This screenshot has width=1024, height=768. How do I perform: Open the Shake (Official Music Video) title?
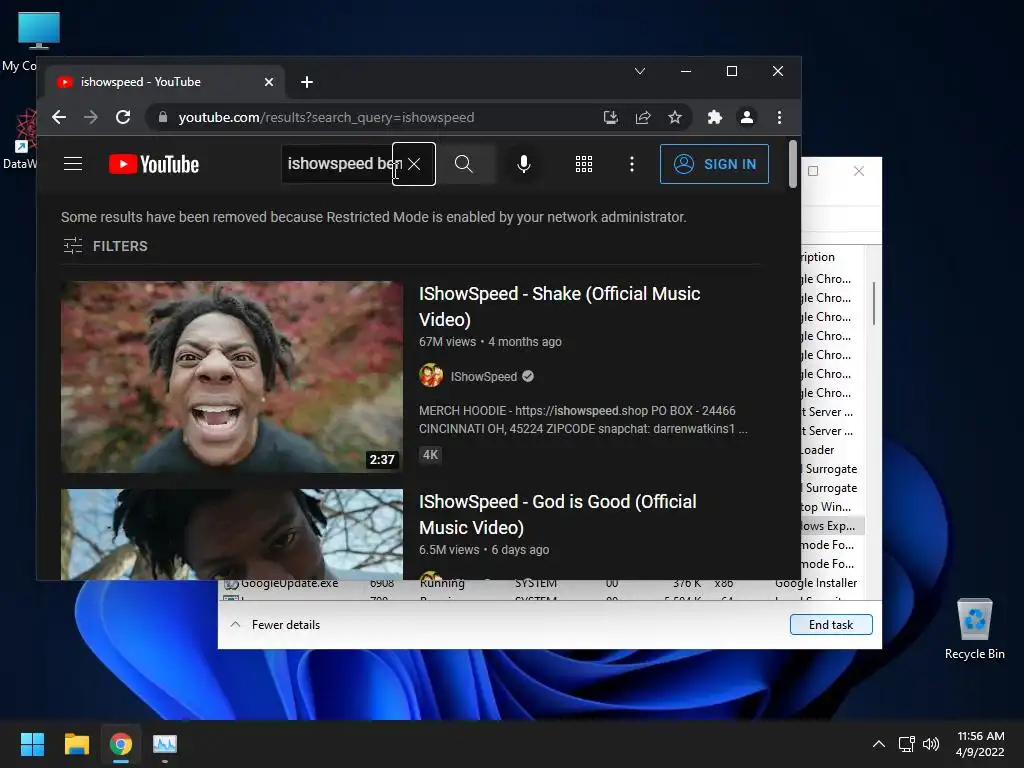[x=560, y=306]
